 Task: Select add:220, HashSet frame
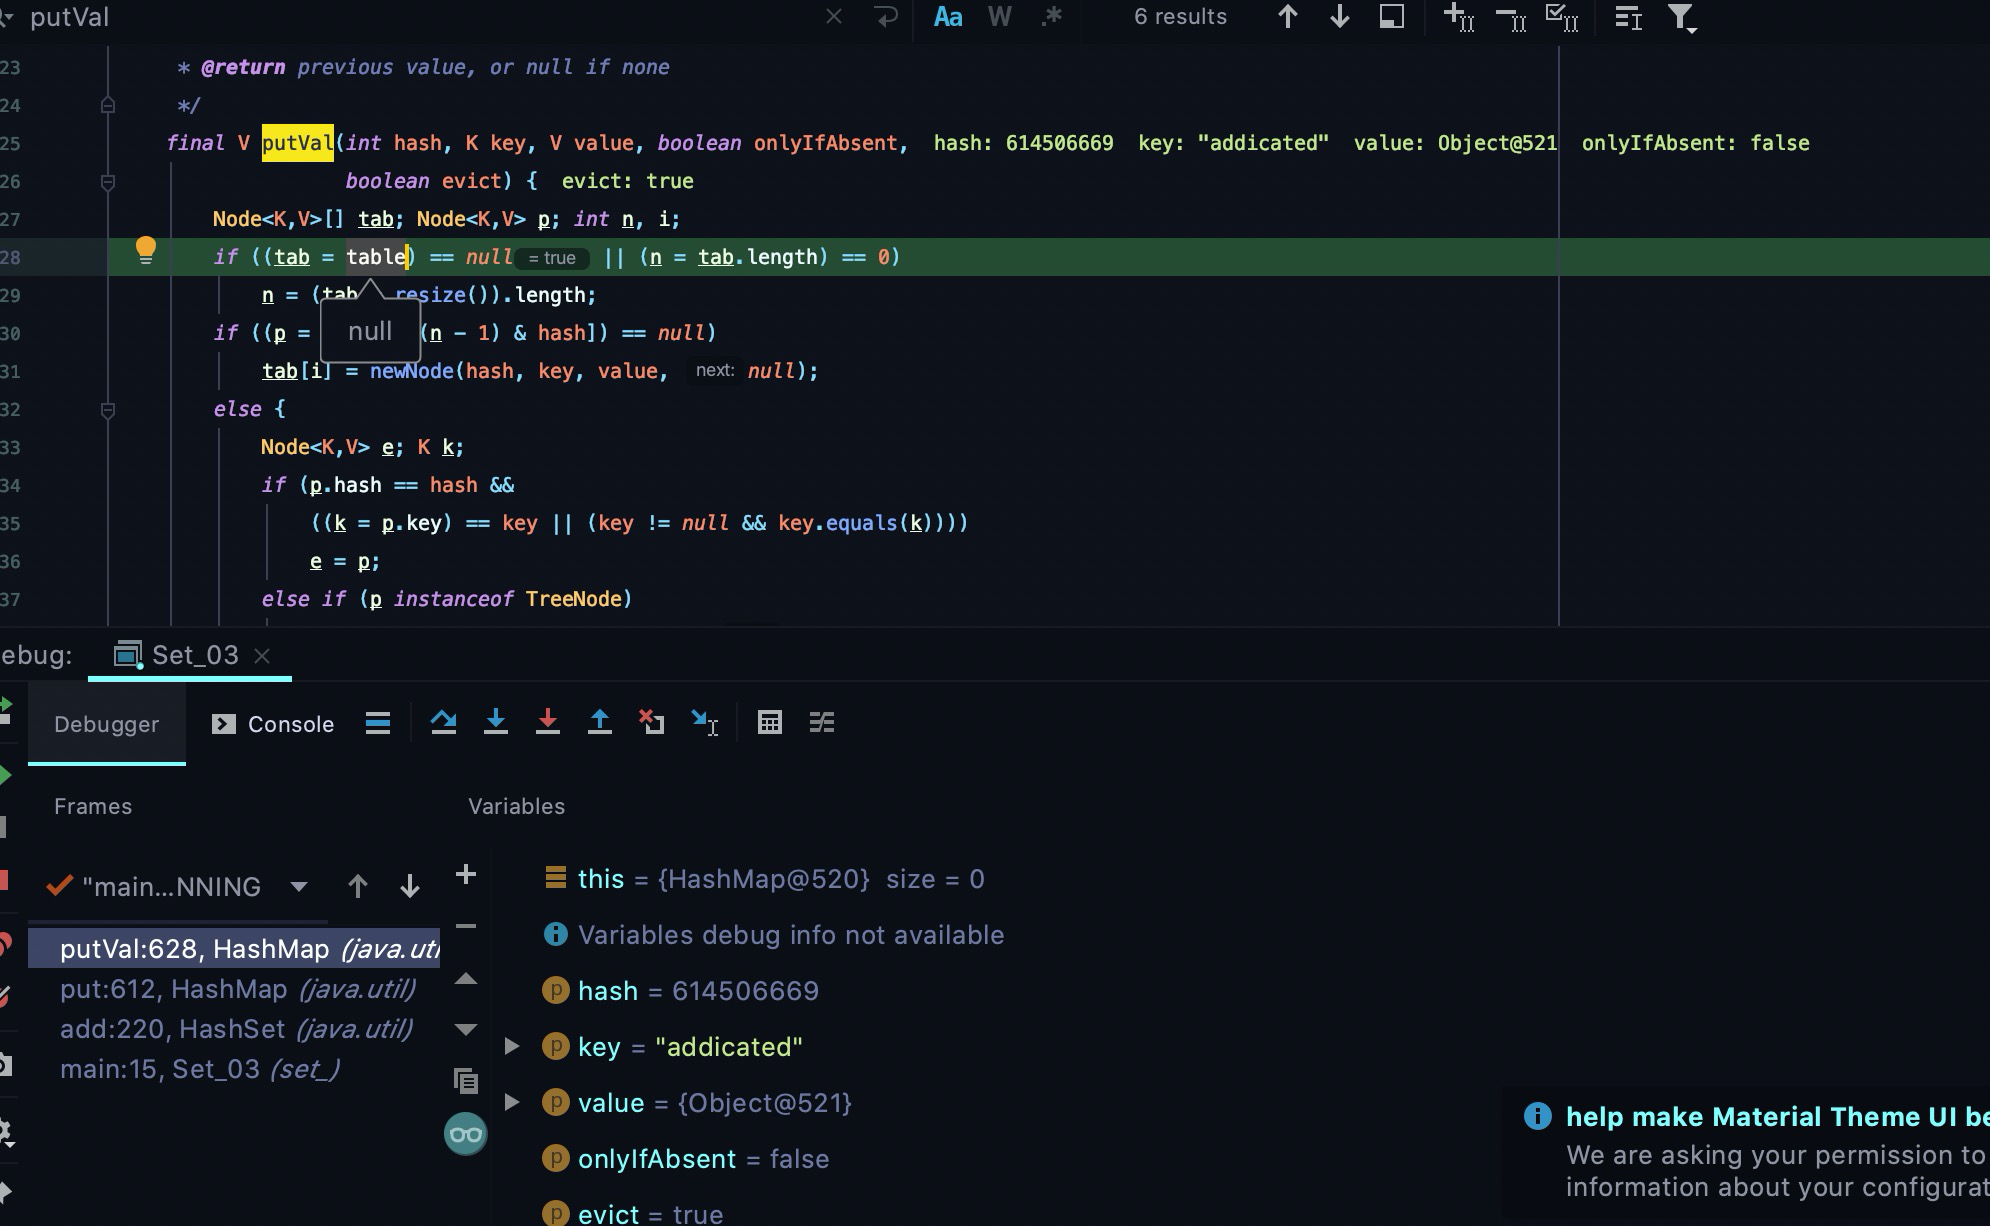tap(235, 1029)
